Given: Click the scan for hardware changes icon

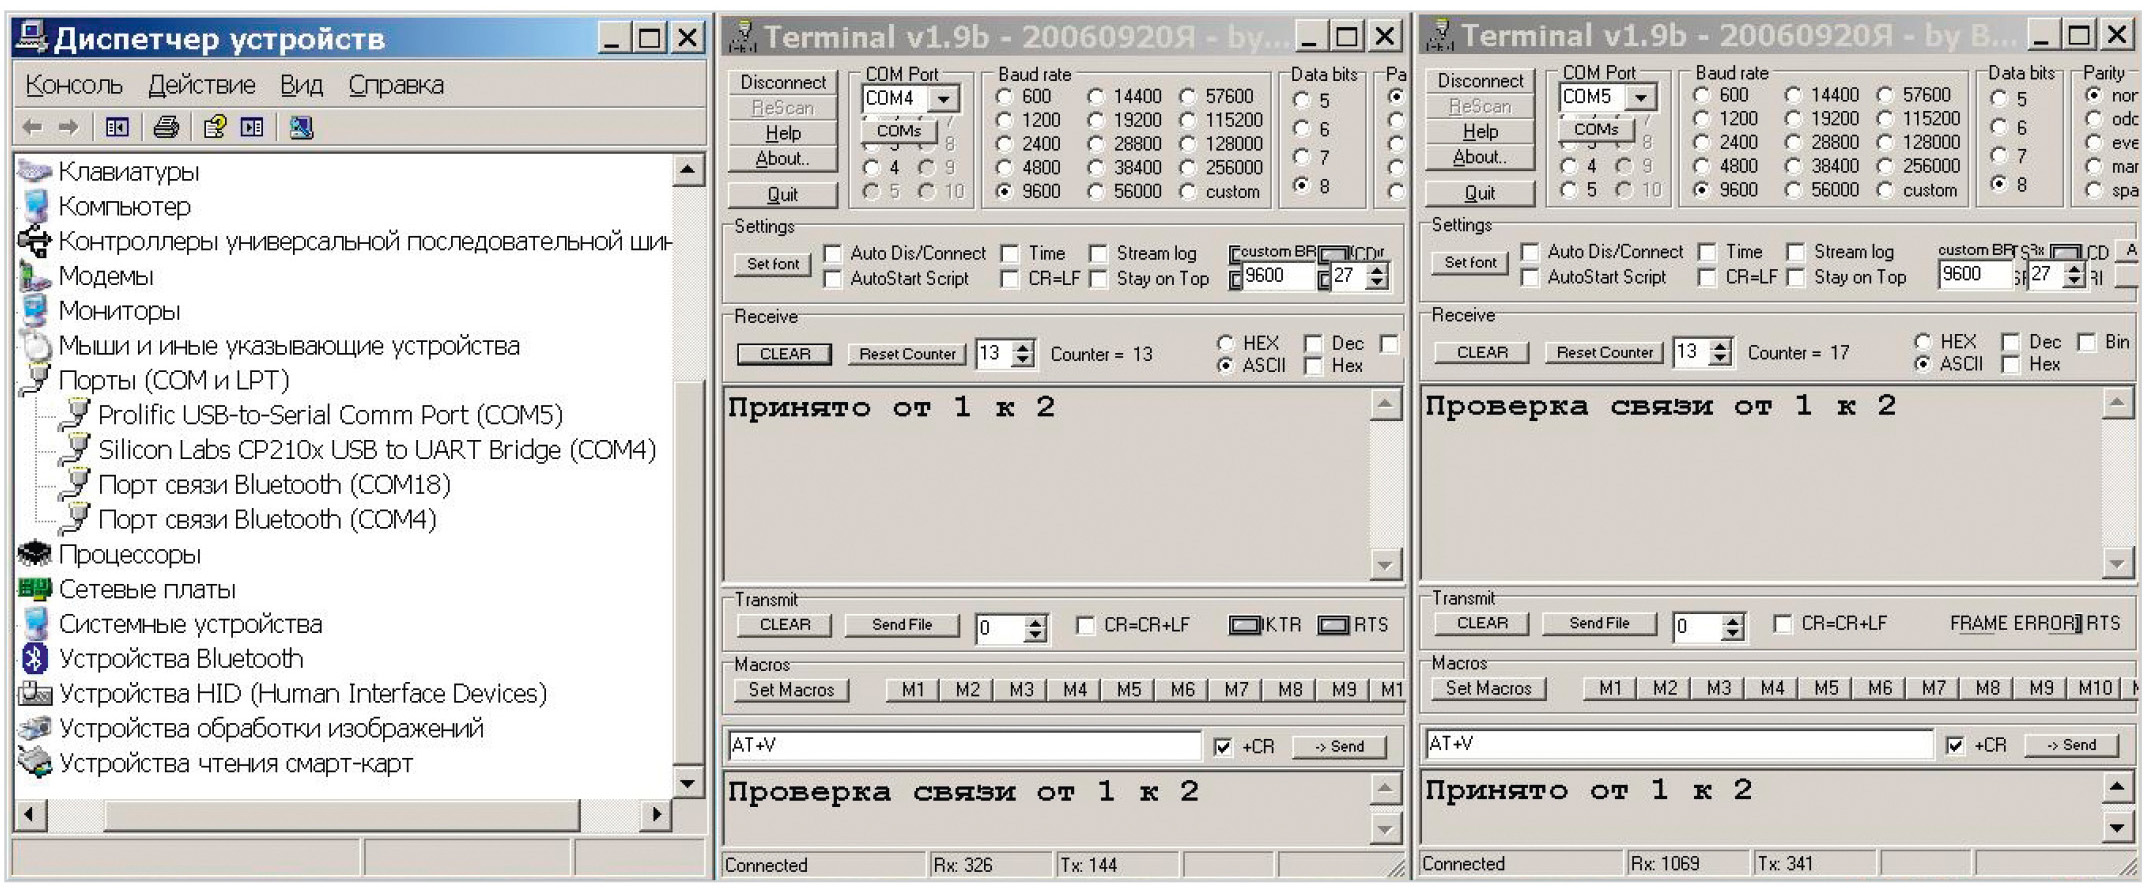Looking at the screenshot, I should pos(300,127).
